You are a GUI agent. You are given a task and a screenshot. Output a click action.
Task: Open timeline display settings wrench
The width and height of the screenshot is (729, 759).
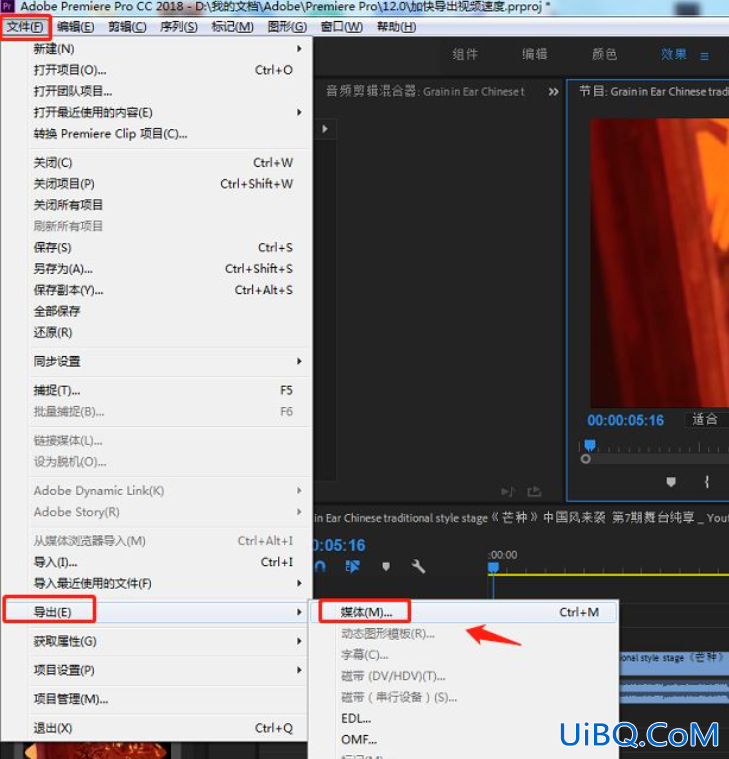pyautogui.click(x=419, y=566)
